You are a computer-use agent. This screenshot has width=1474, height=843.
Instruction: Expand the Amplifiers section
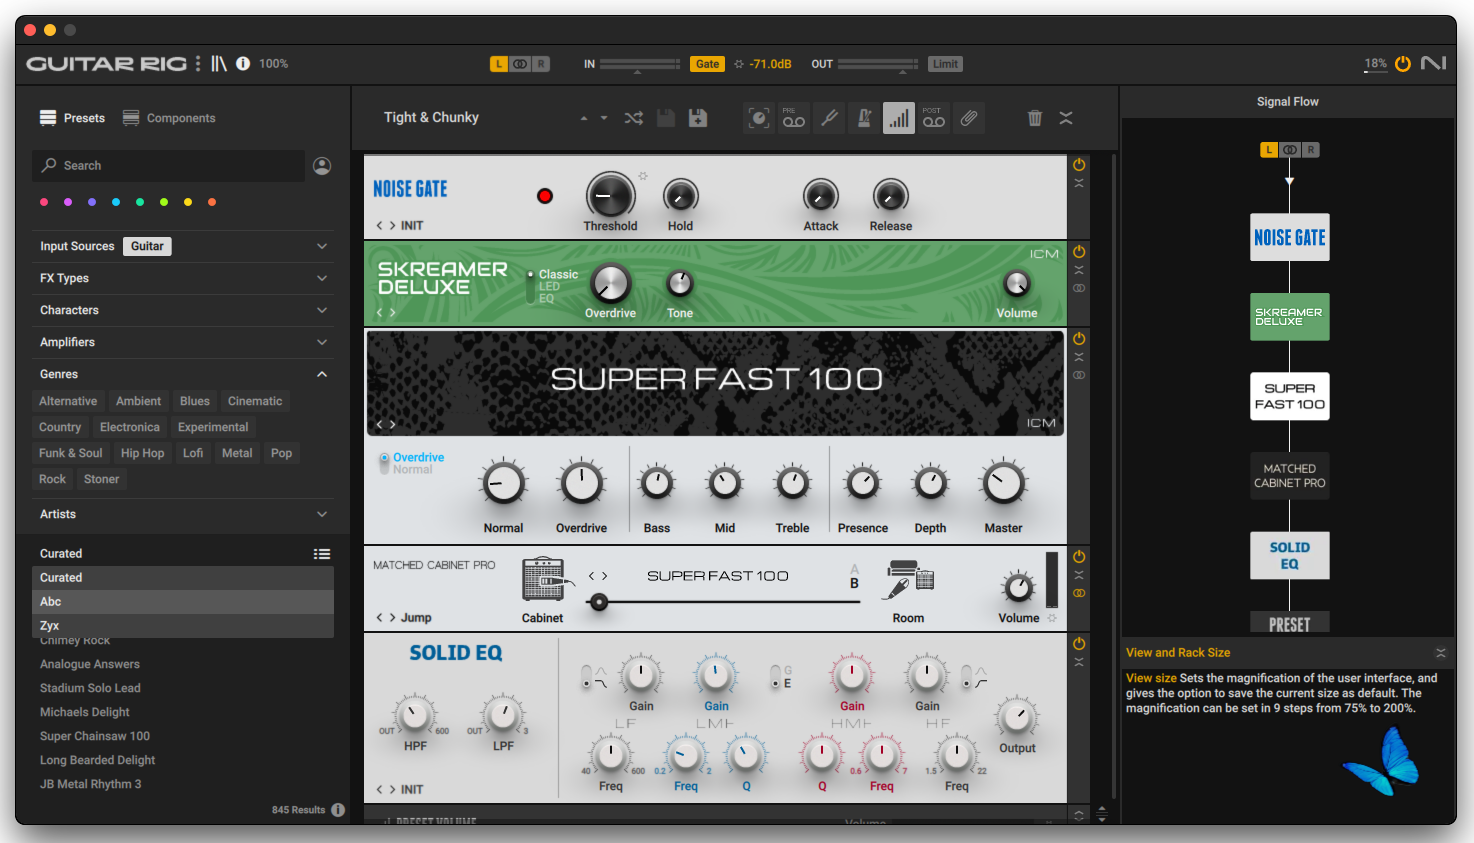click(322, 342)
